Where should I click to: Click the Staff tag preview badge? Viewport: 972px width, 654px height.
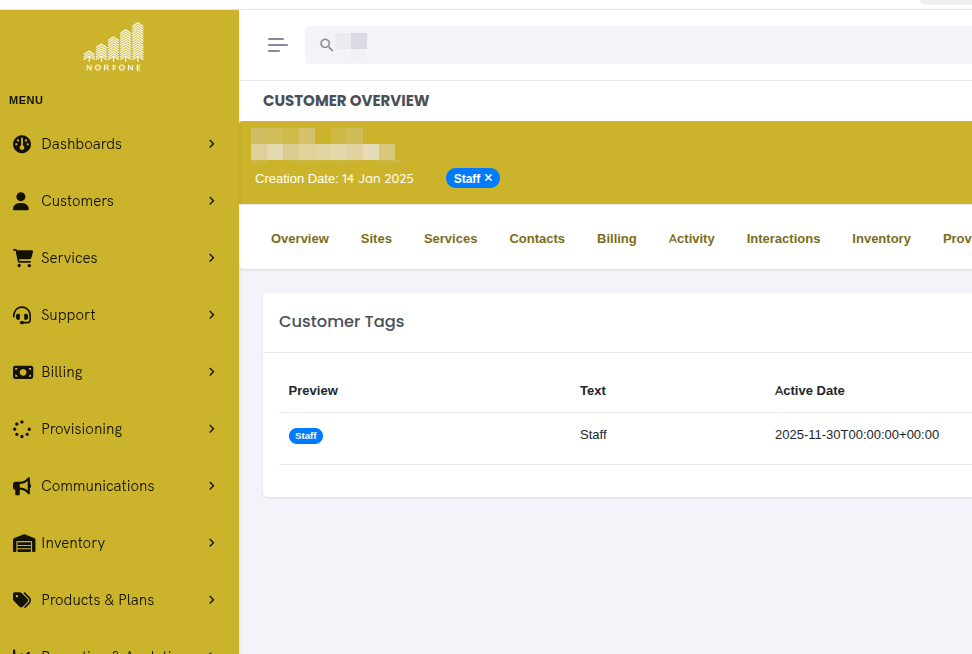click(306, 435)
